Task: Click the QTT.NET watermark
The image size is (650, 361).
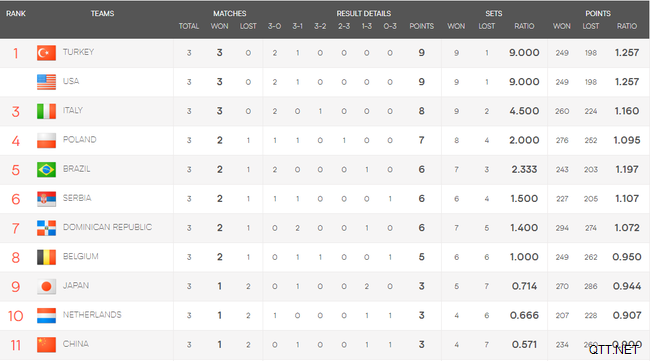Action: [614, 350]
